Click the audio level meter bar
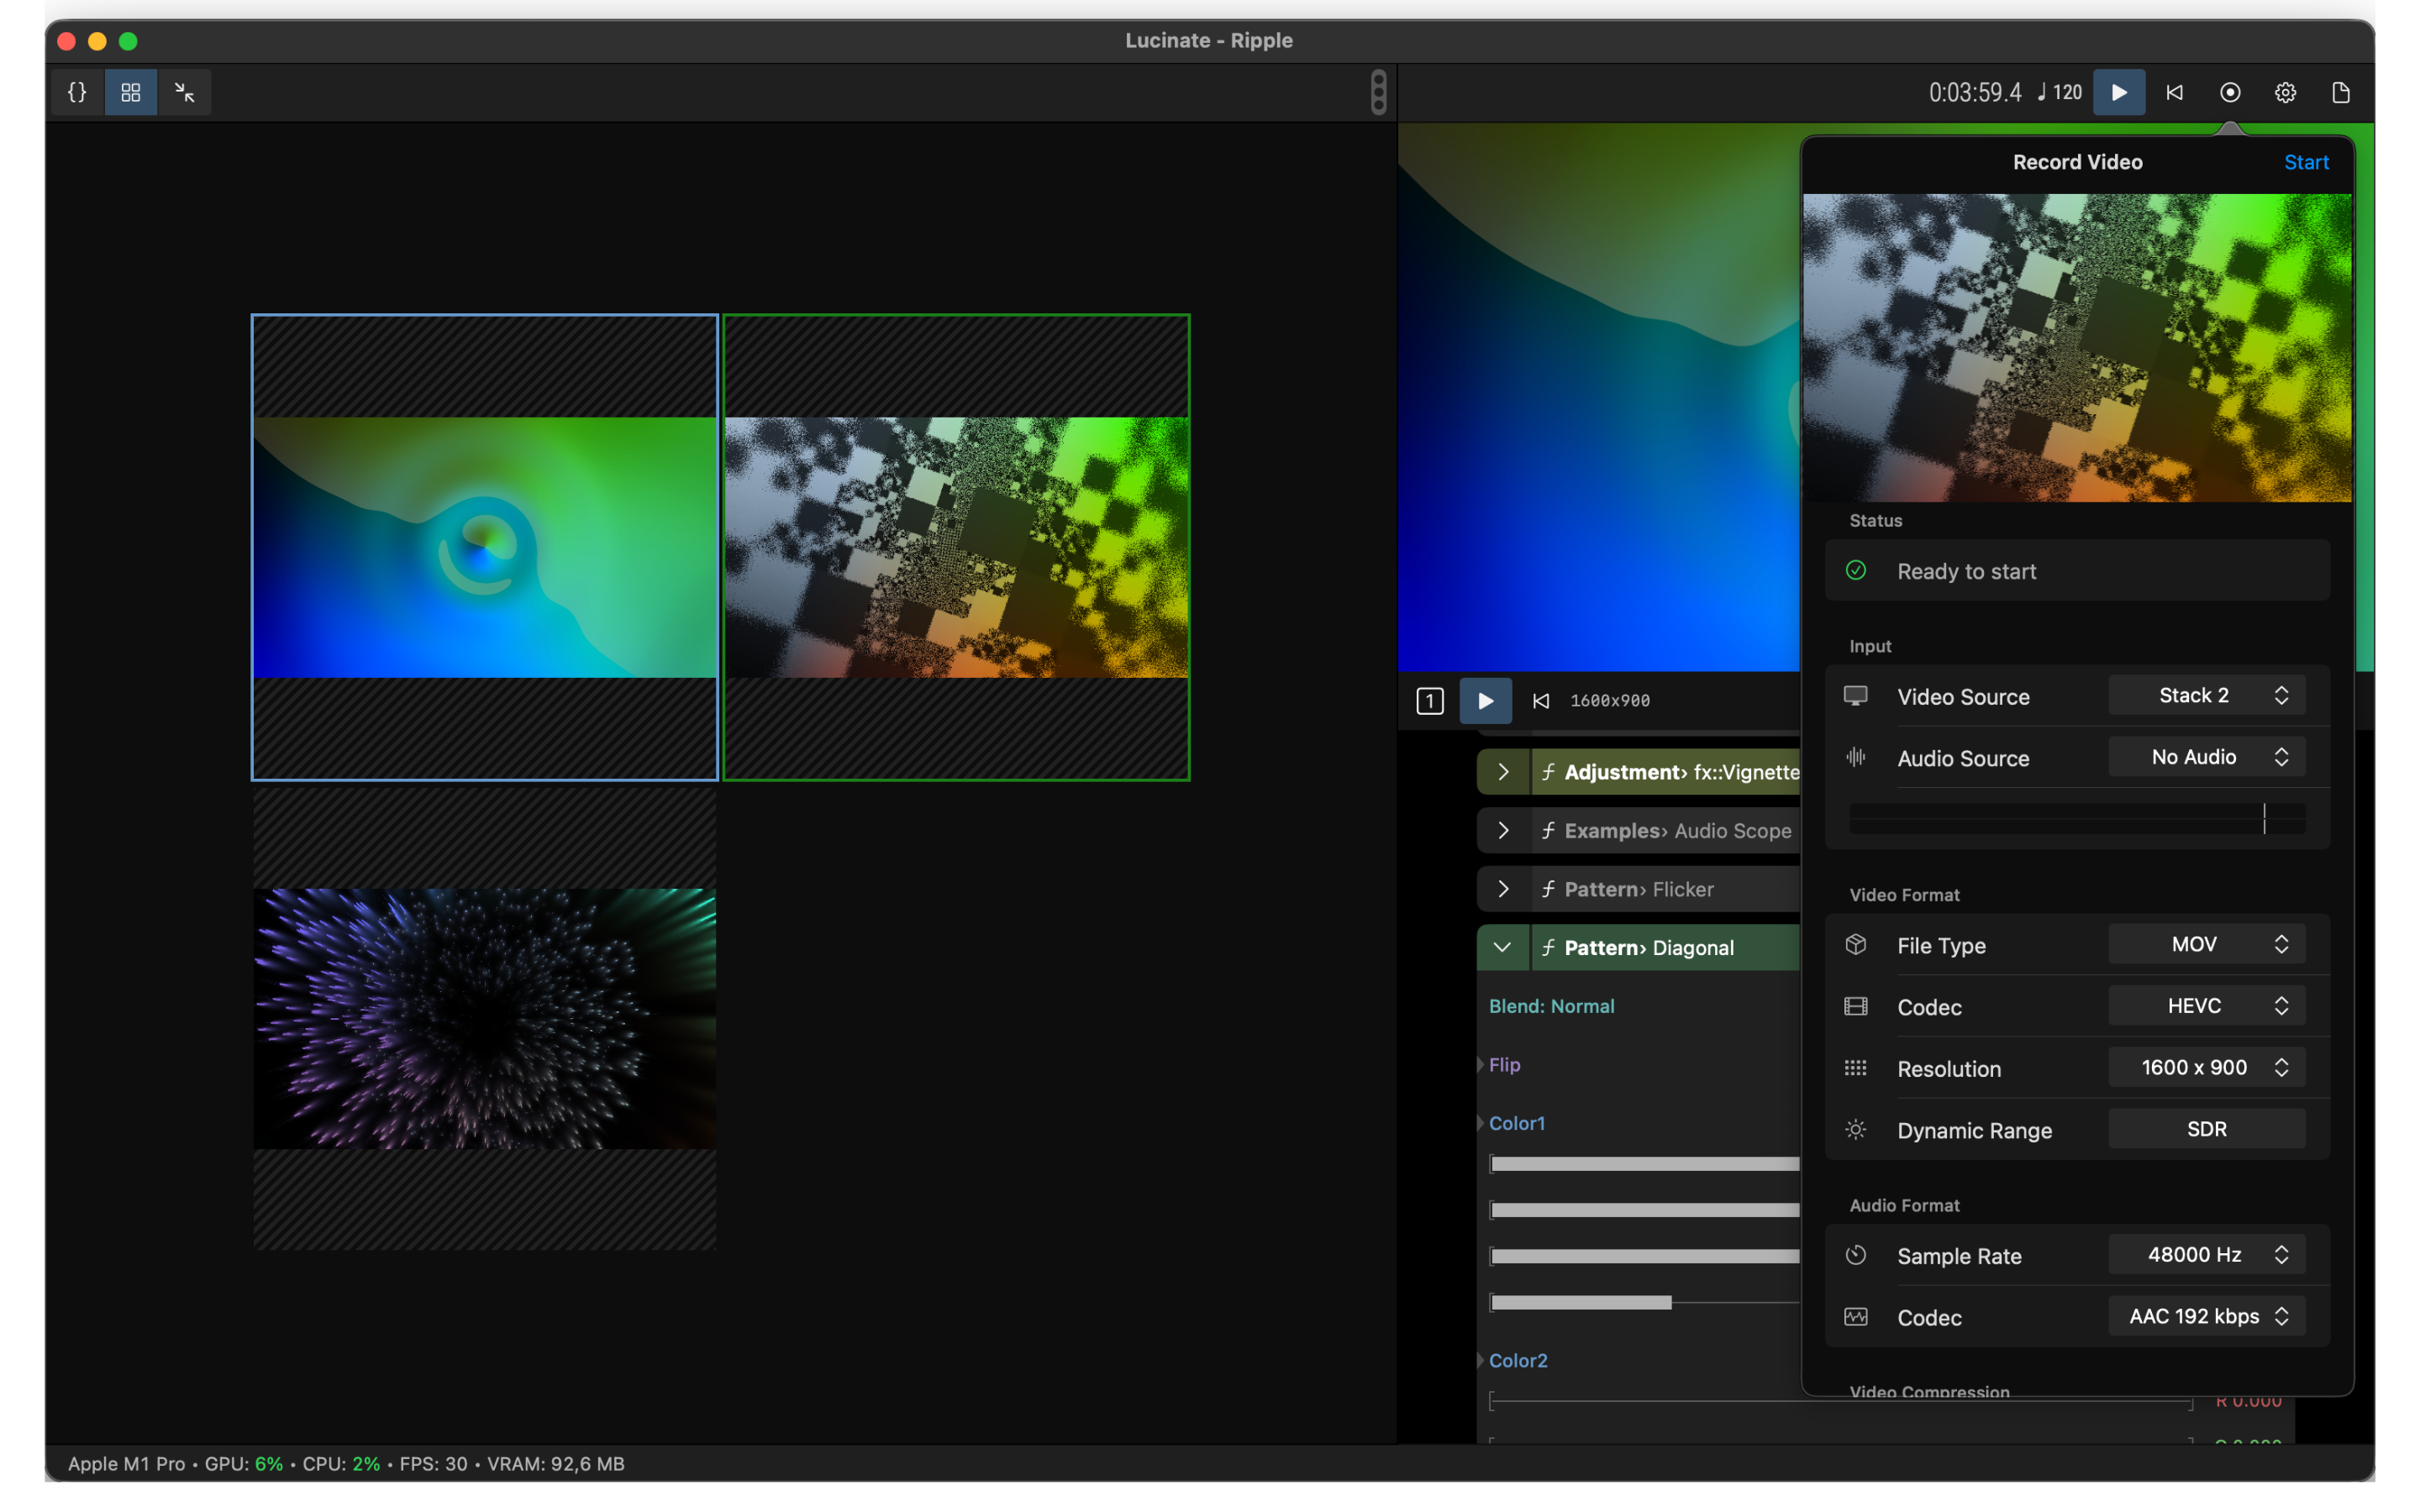The height and width of the screenshot is (1512, 2420). point(2077,818)
